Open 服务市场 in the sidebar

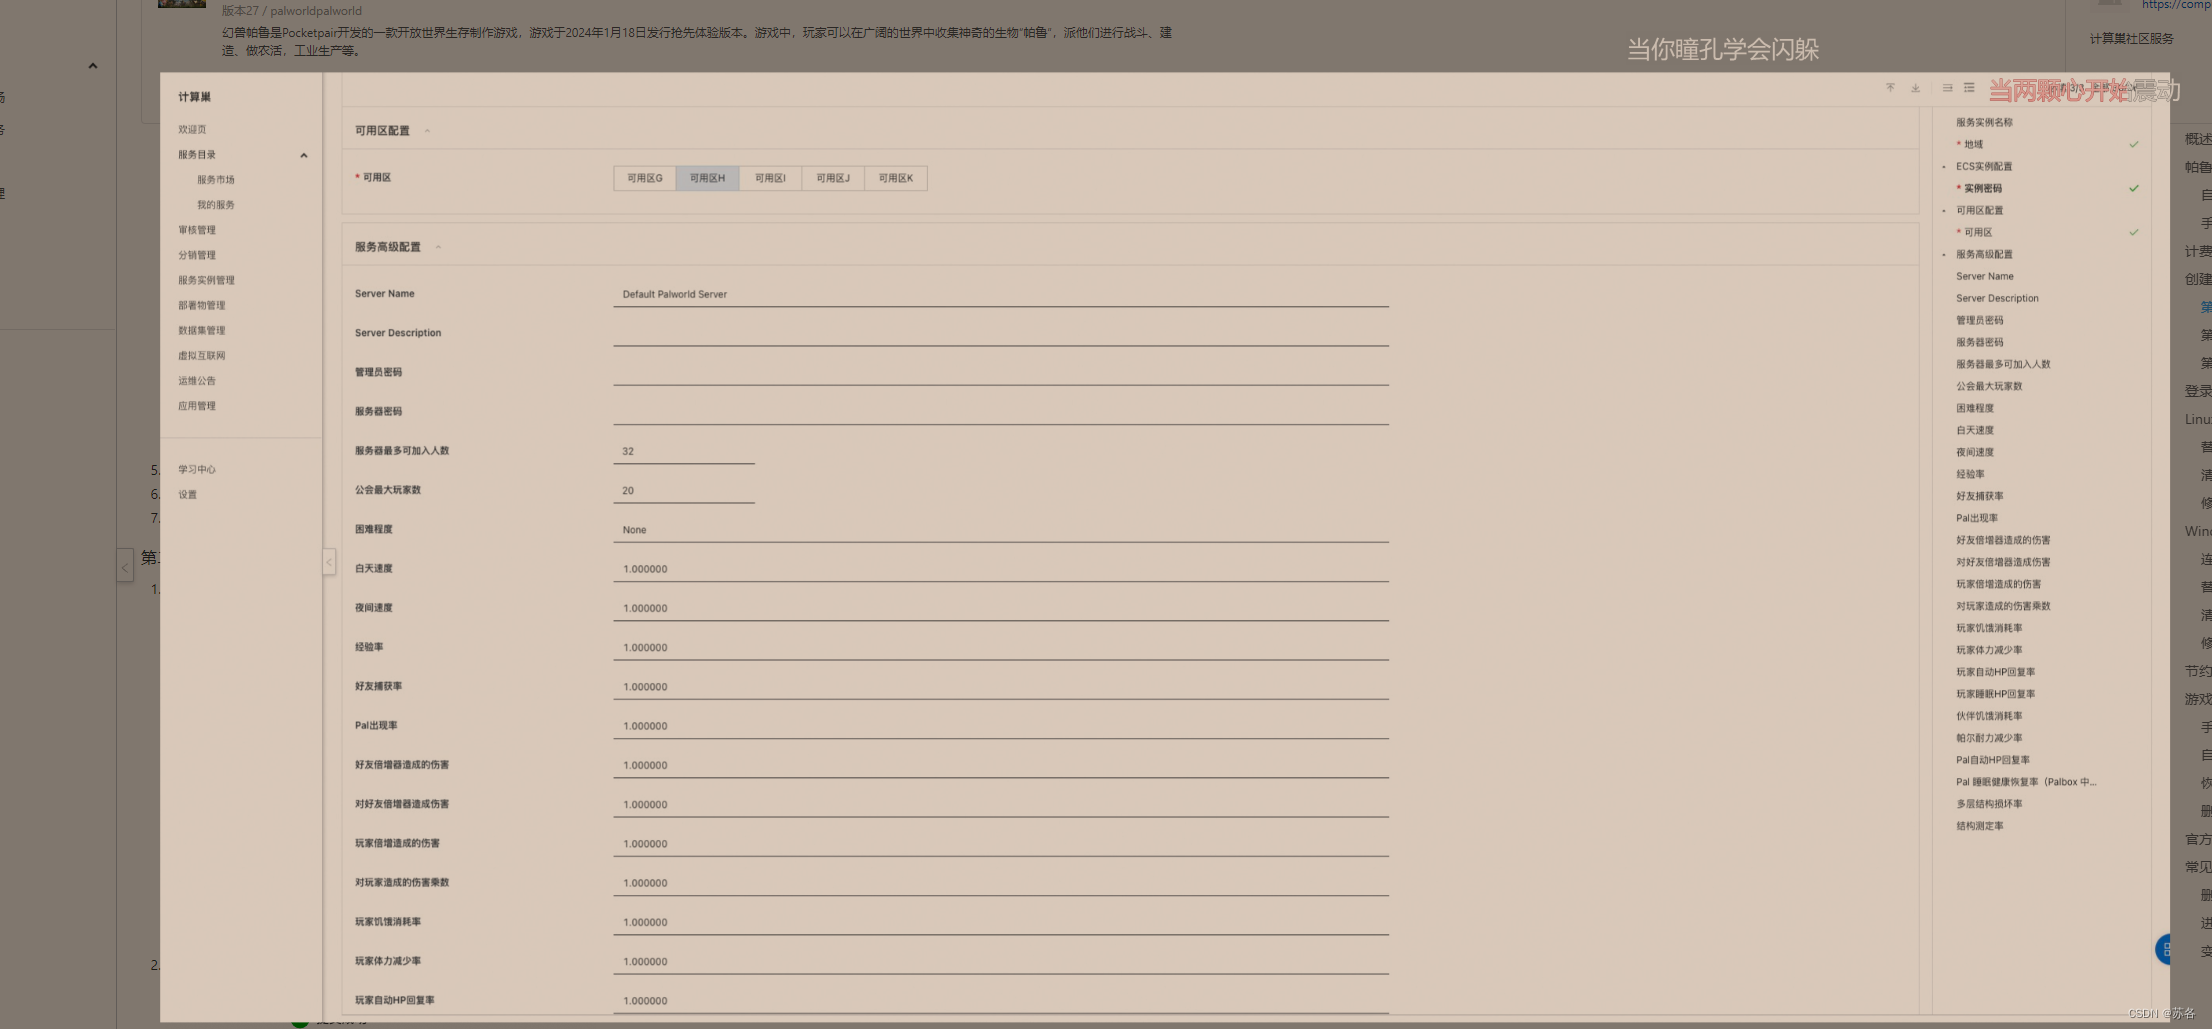216,180
